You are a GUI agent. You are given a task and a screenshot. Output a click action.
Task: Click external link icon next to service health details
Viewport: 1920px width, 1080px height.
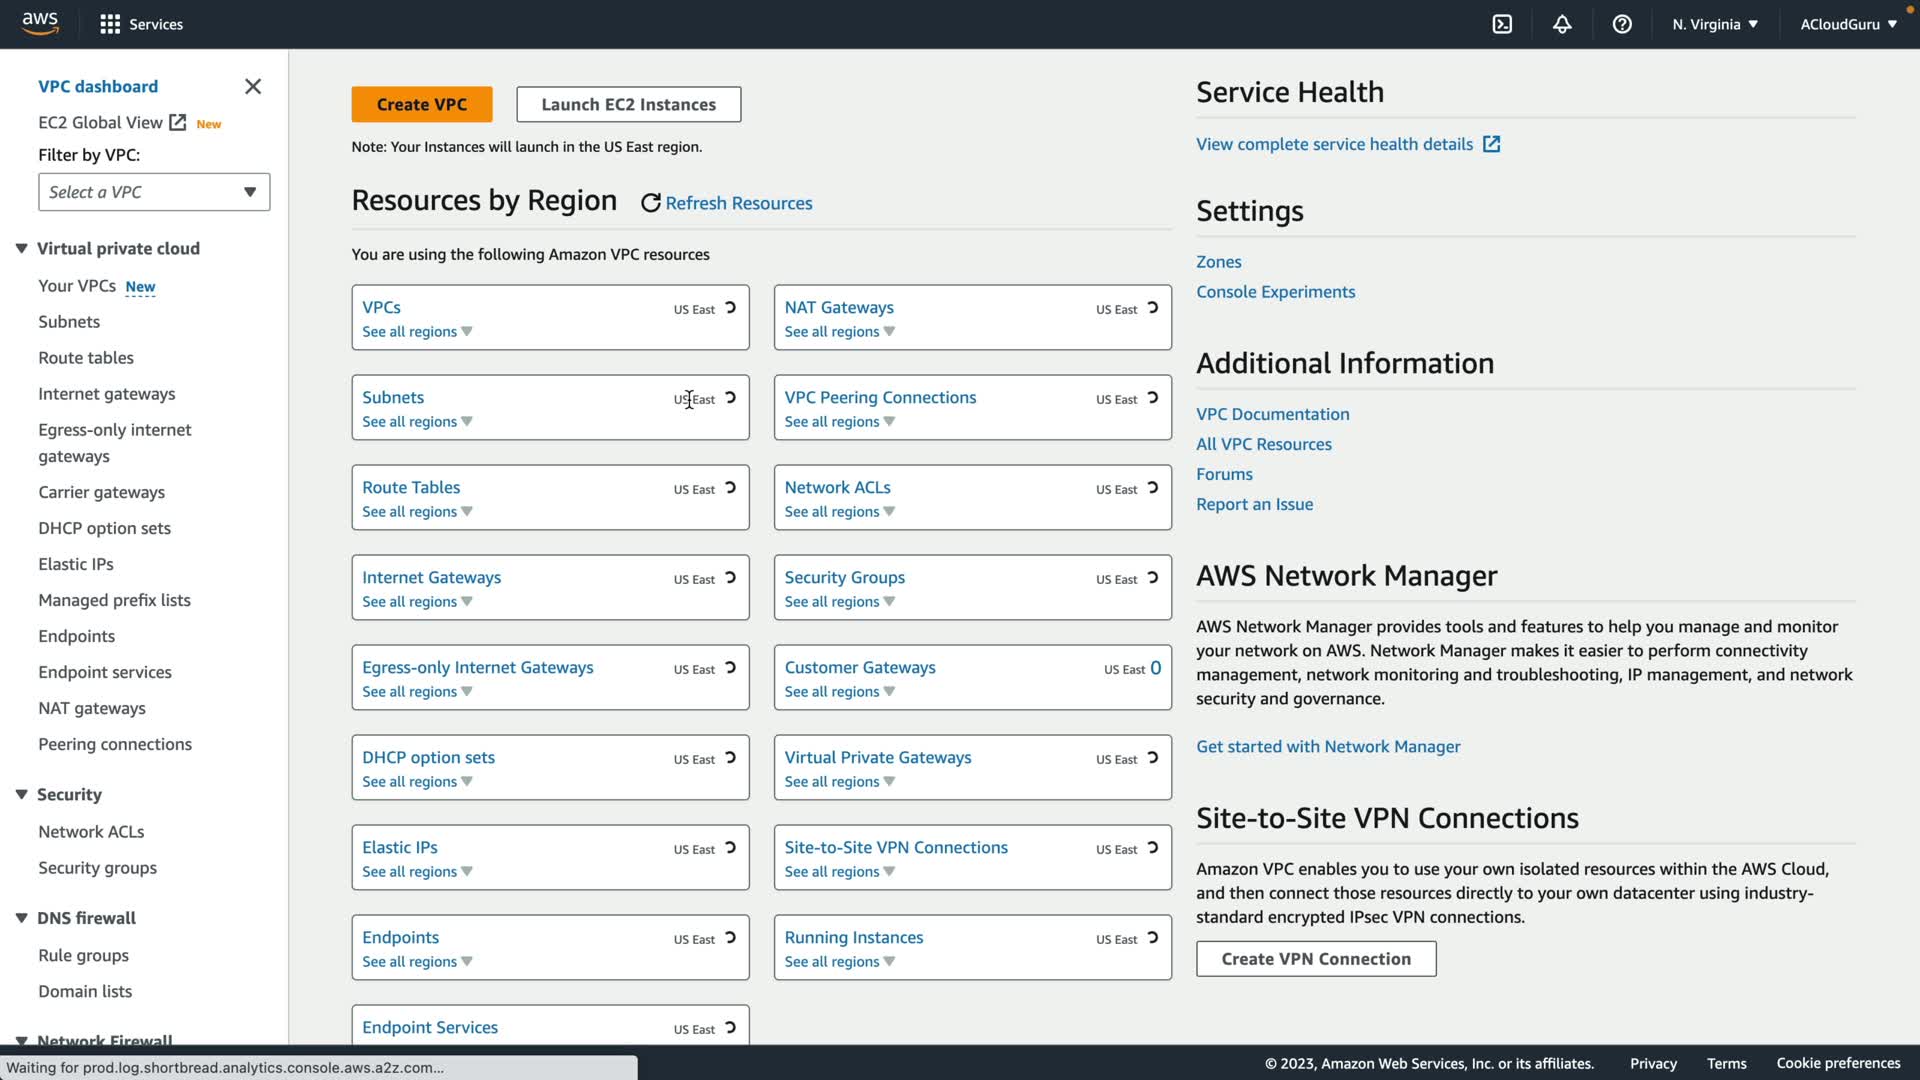1491,144
